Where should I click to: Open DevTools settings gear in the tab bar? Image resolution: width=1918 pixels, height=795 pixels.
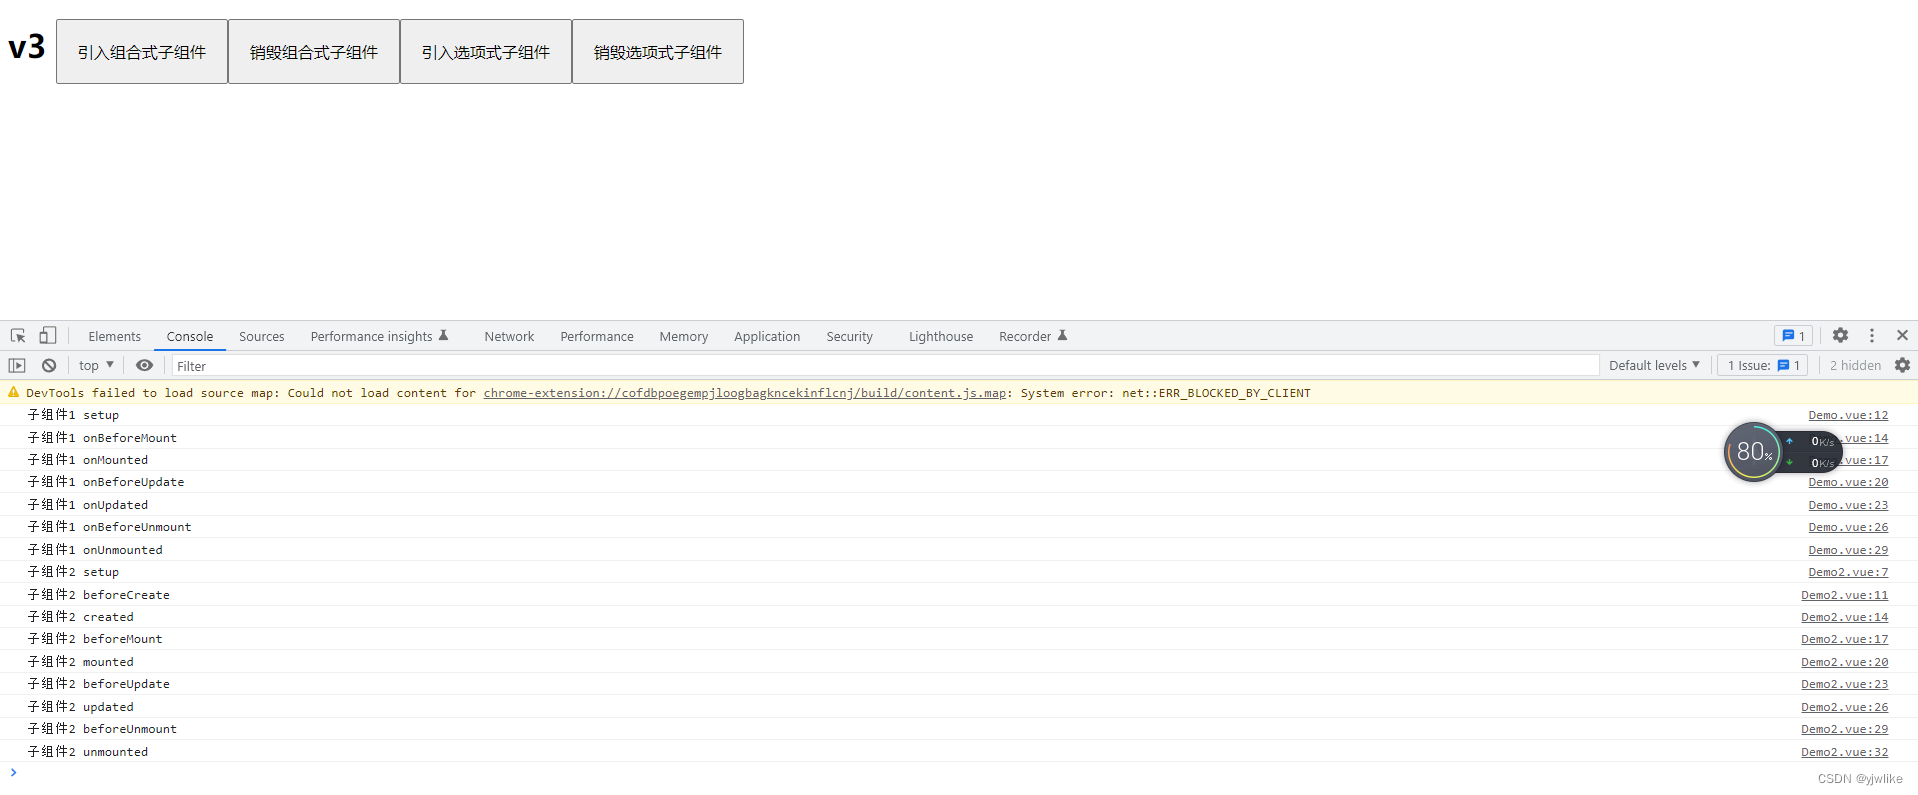pyautogui.click(x=1840, y=336)
